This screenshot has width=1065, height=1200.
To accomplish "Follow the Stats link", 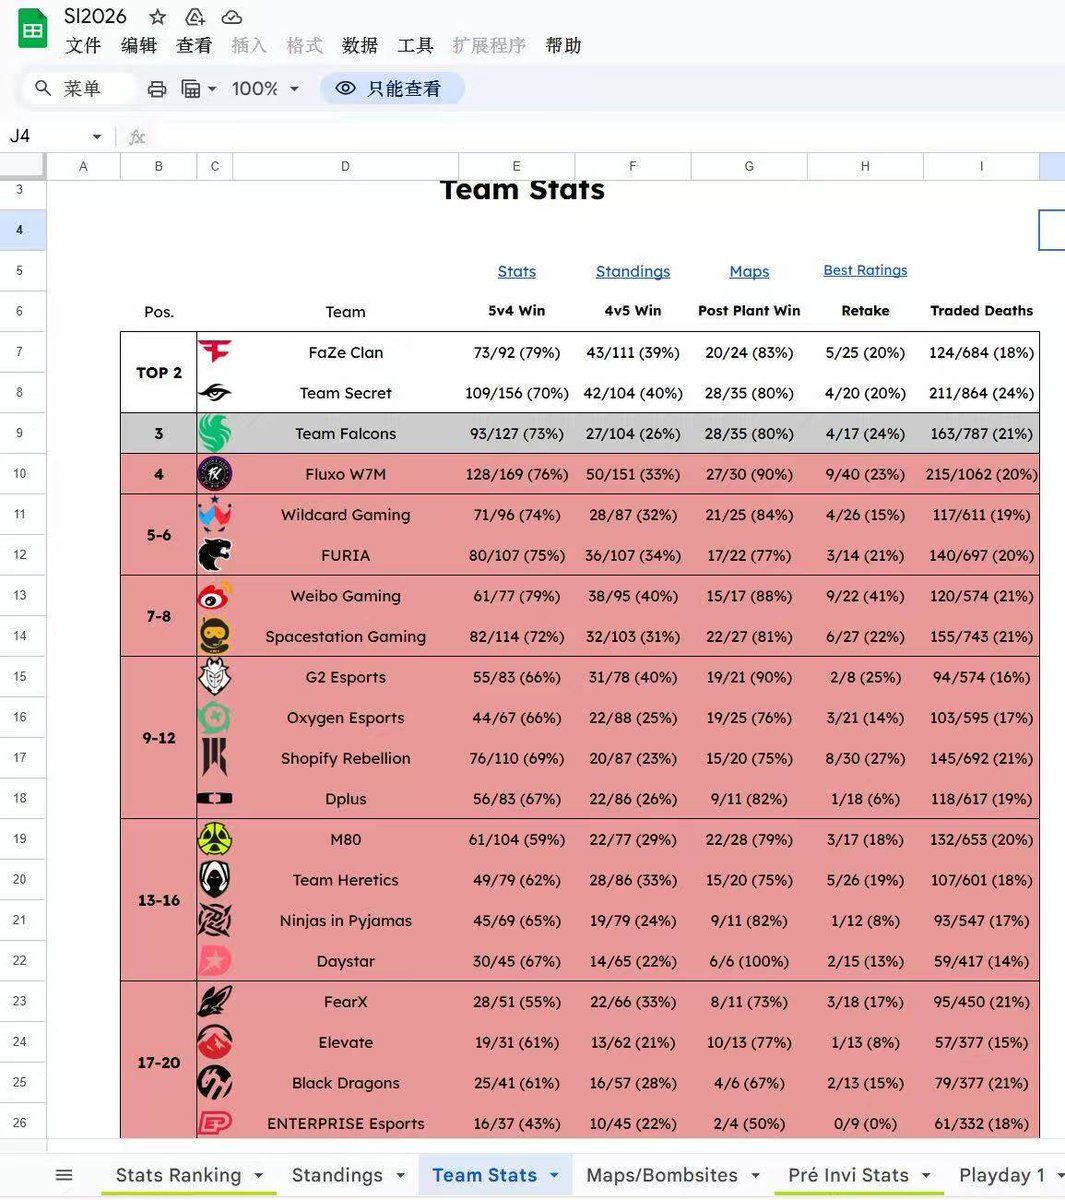I will [517, 271].
